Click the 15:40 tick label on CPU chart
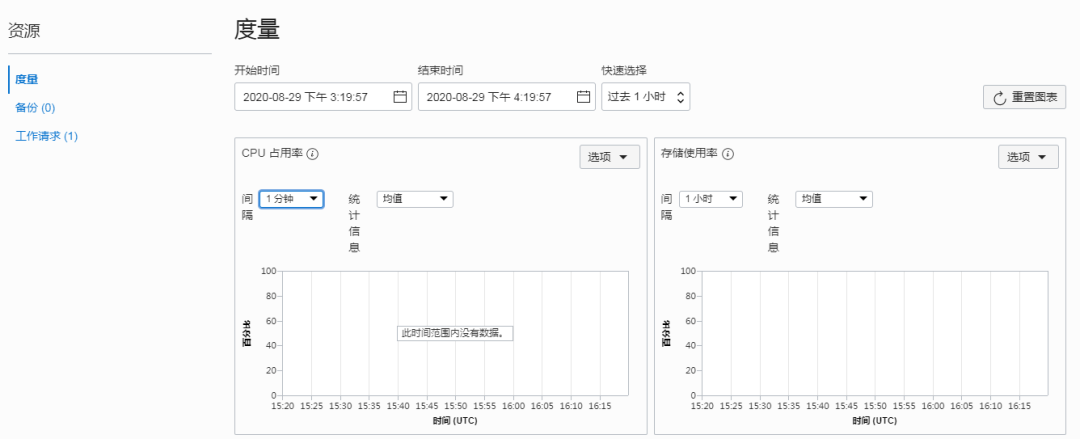 click(x=398, y=406)
